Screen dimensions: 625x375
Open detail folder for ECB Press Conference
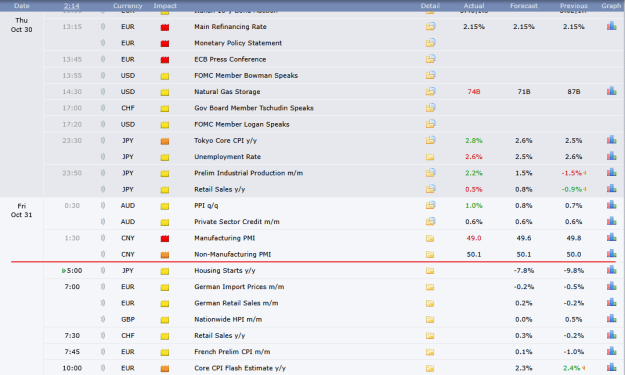tap(430, 59)
